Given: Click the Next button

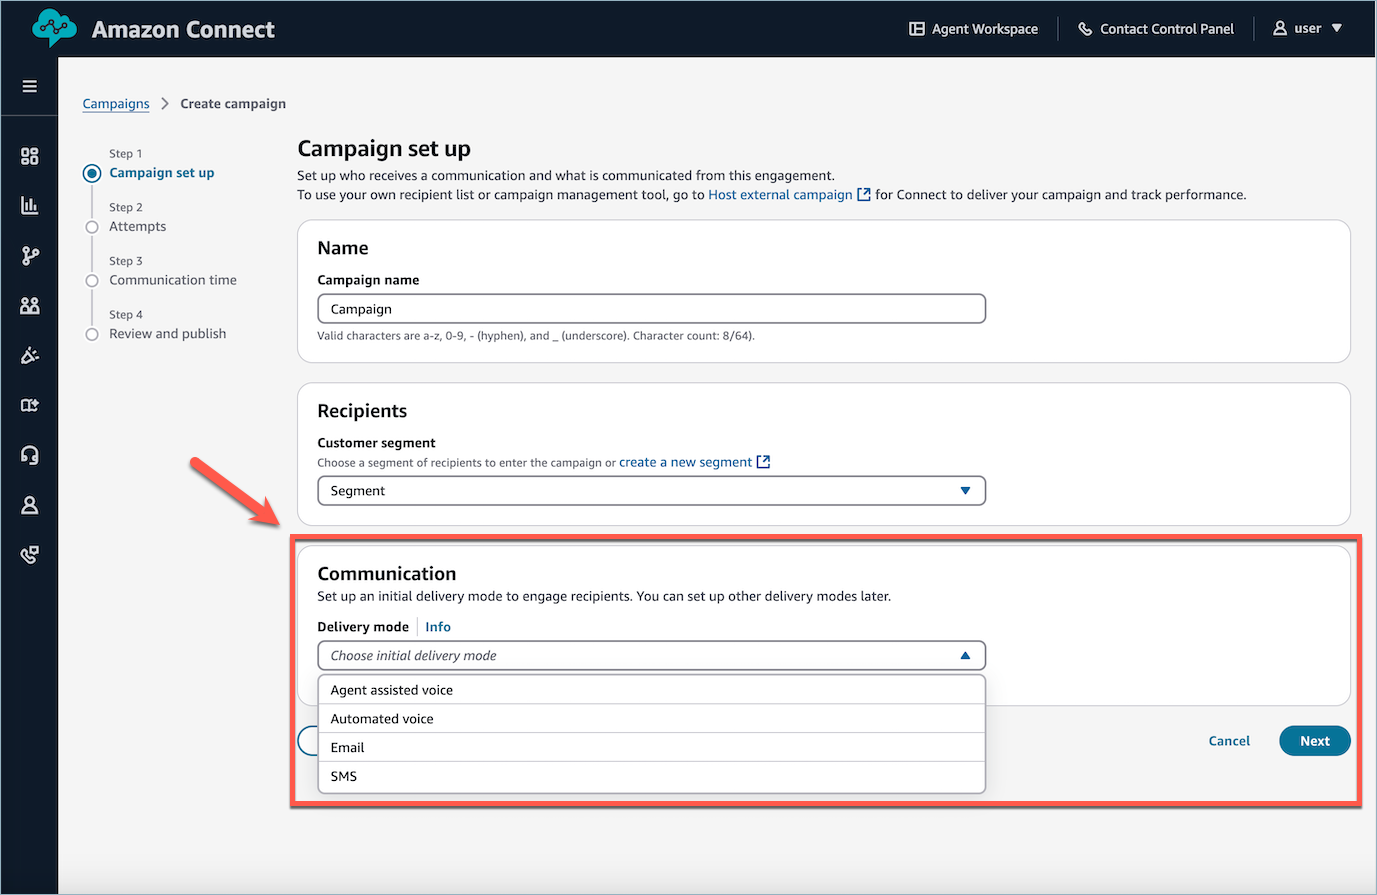Looking at the screenshot, I should pyautogui.click(x=1314, y=740).
